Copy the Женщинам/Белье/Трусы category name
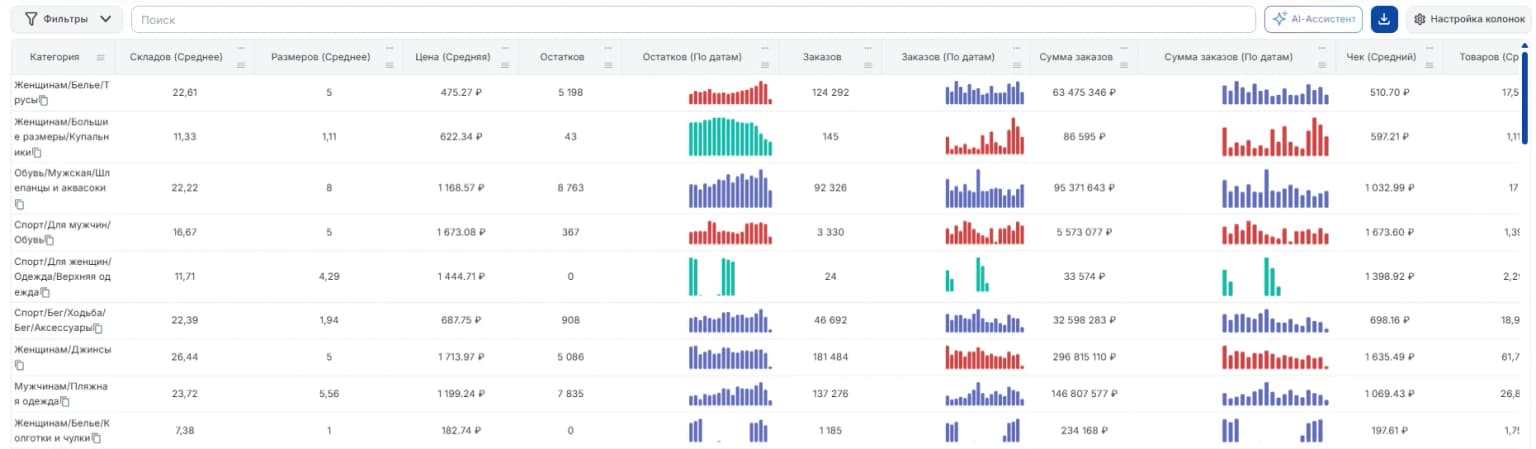1536x449 pixels. click(x=44, y=101)
